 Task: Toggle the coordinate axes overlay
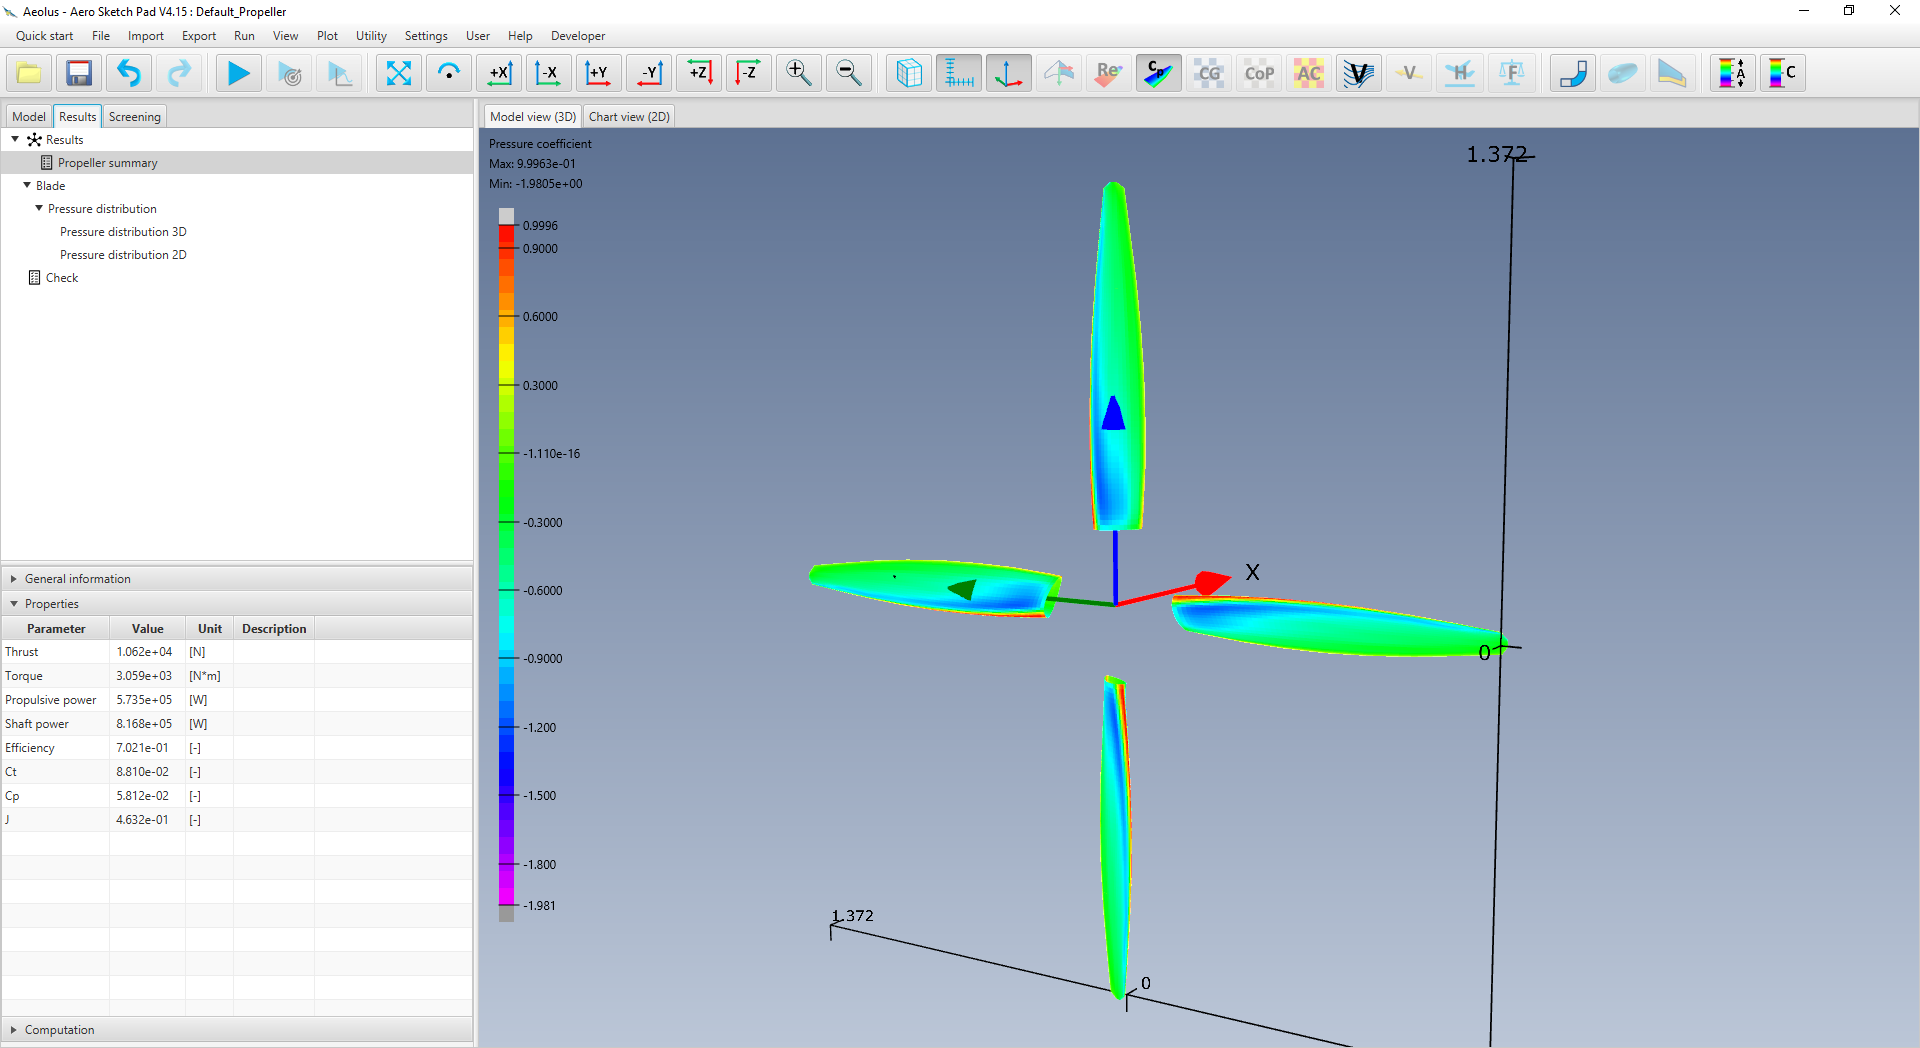(x=1008, y=72)
